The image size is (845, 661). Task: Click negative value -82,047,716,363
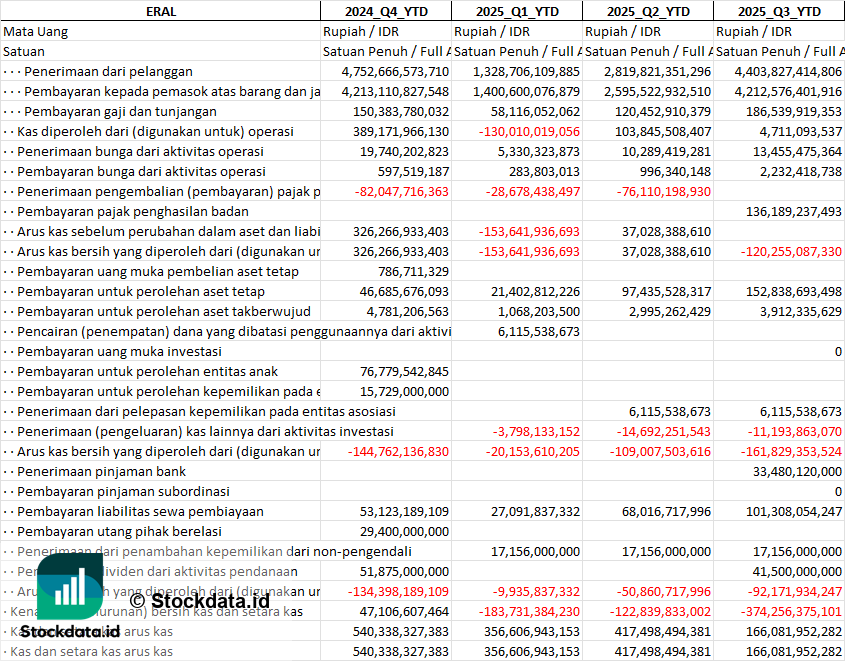(x=401, y=191)
